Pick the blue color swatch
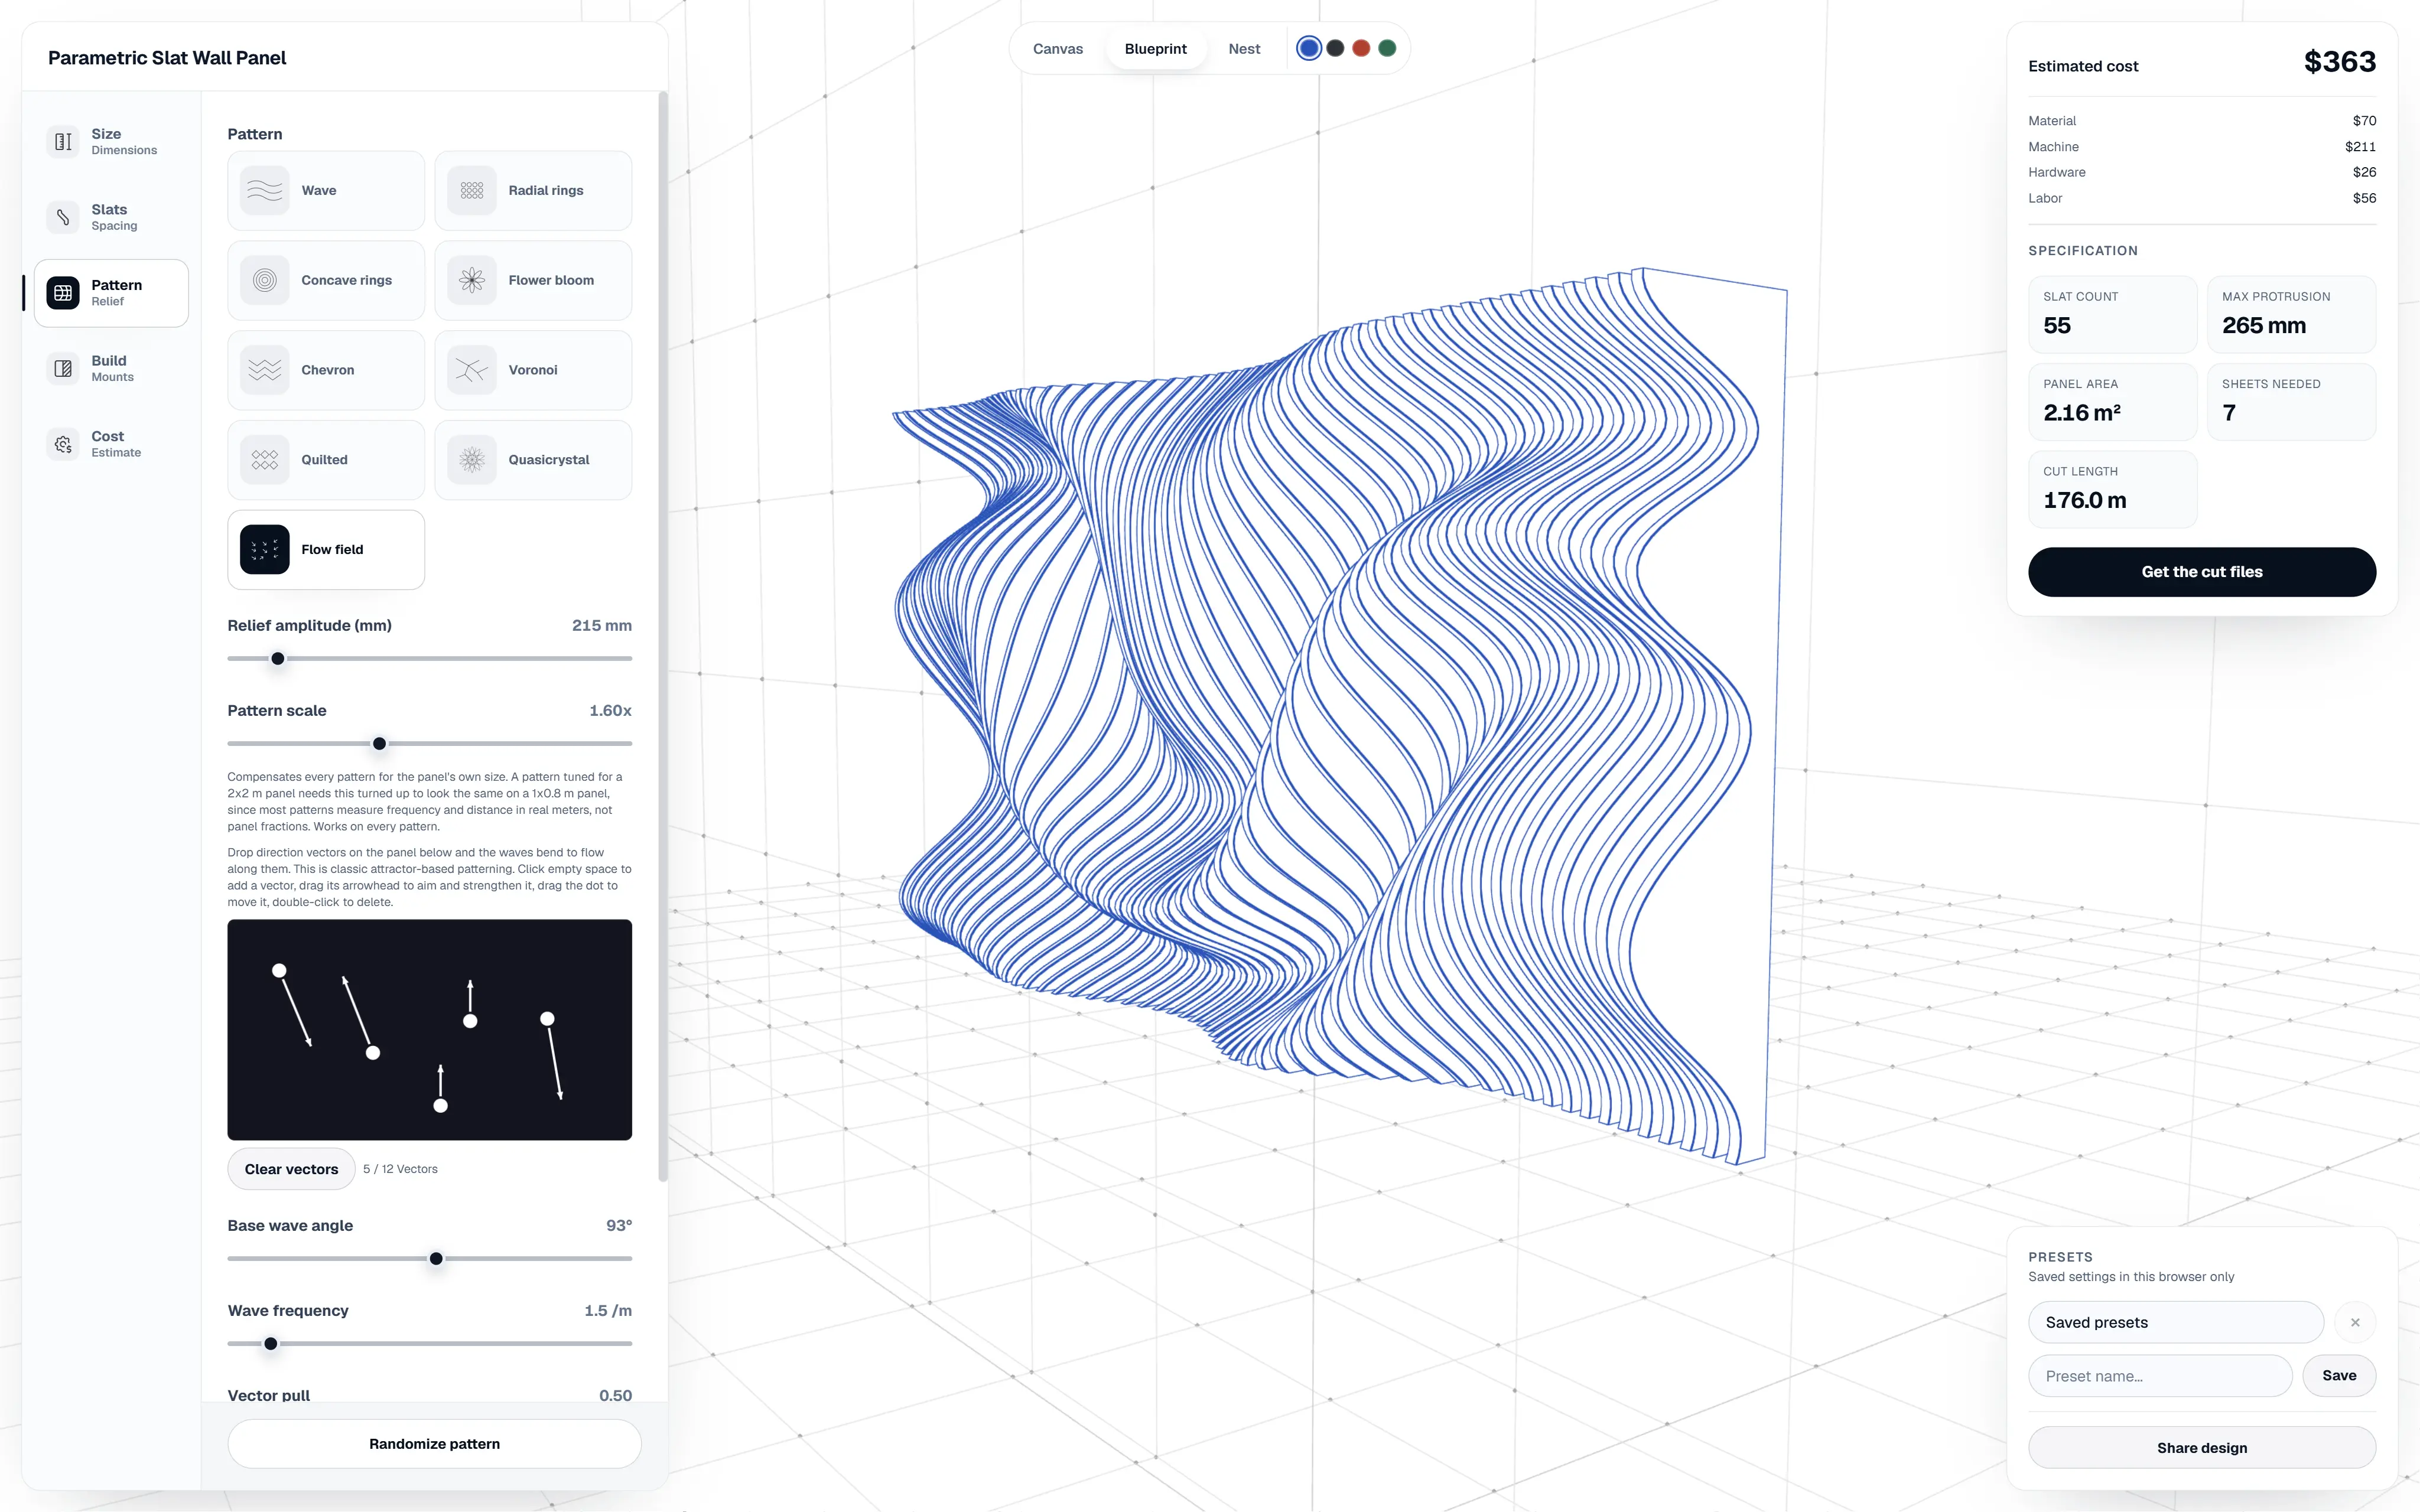The image size is (2420, 1512). (1309, 48)
